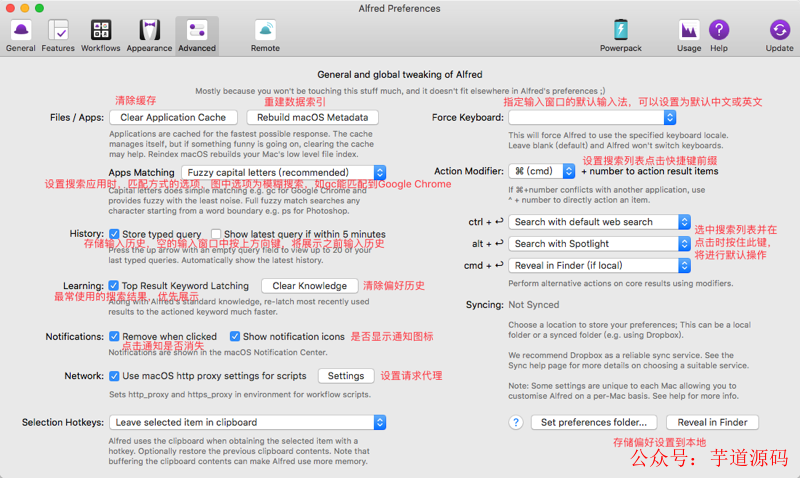This screenshot has width=800, height=478.
Task: Open the Action Modifier cmd dropdown
Action: tap(542, 171)
